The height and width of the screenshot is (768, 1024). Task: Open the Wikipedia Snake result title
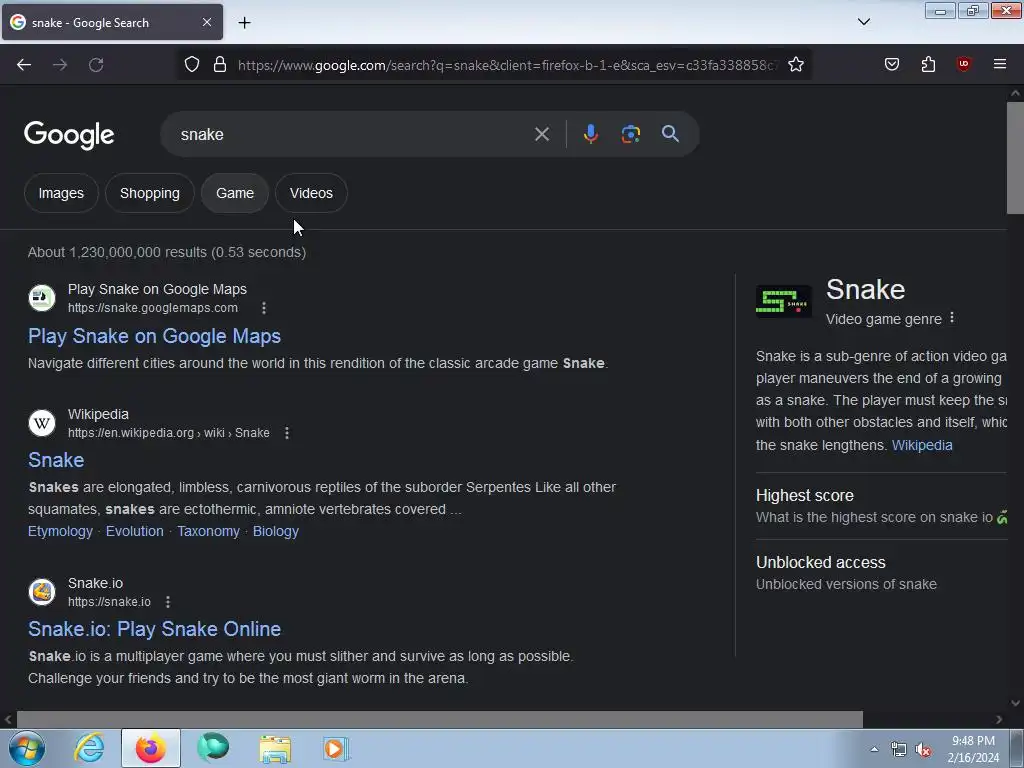coord(56,460)
